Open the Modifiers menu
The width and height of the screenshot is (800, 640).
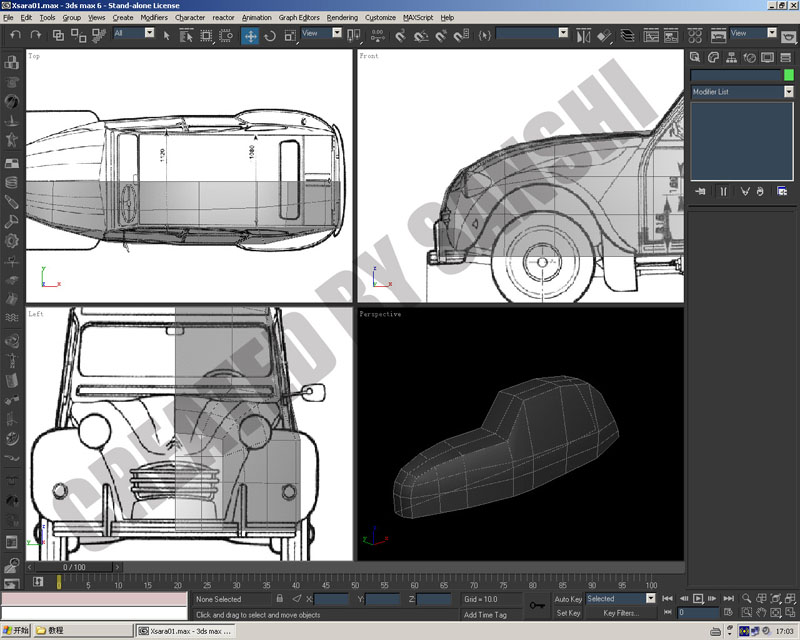154,17
